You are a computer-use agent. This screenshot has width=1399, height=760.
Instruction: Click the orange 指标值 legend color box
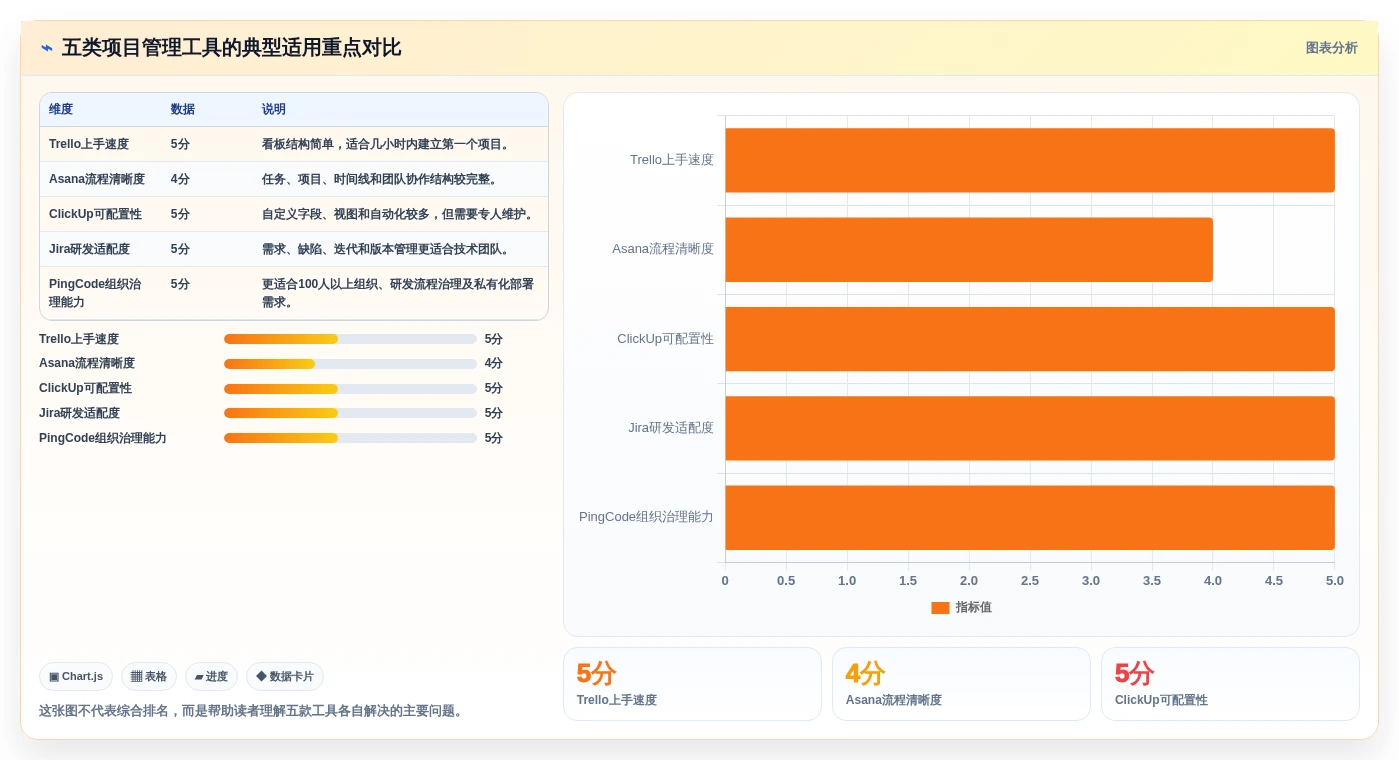tap(940, 607)
